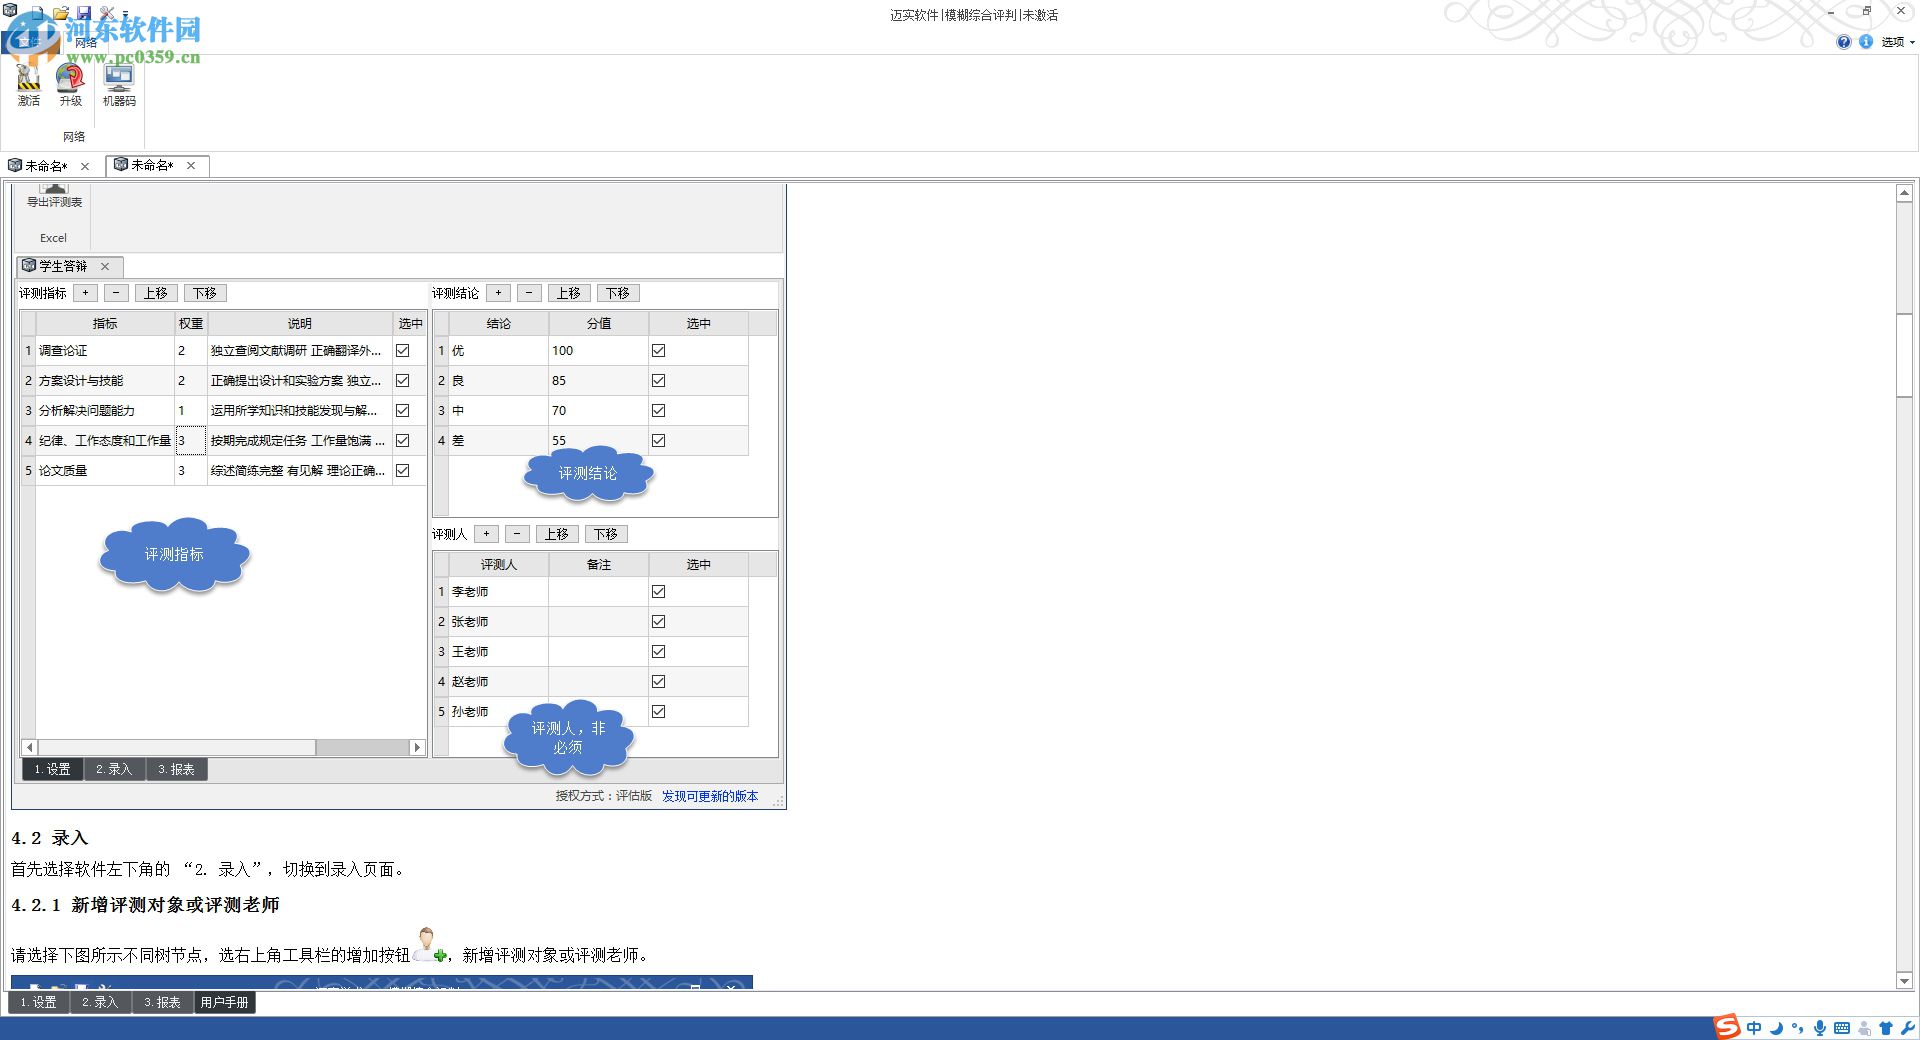Toggle the punctuation mode icon in IME bar
Image resolution: width=1920 pixels, height=1040 pixels.
click(x=1798, y=1028)
